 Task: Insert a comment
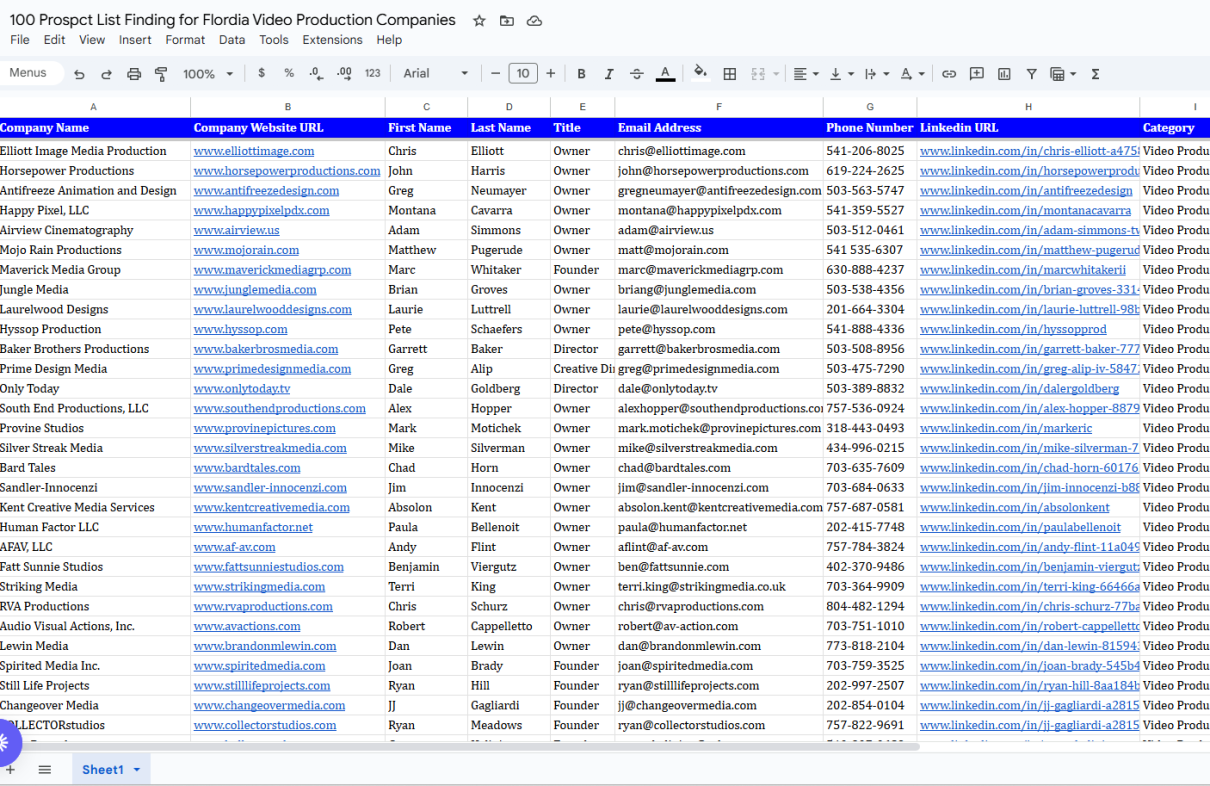click(977, 74)
